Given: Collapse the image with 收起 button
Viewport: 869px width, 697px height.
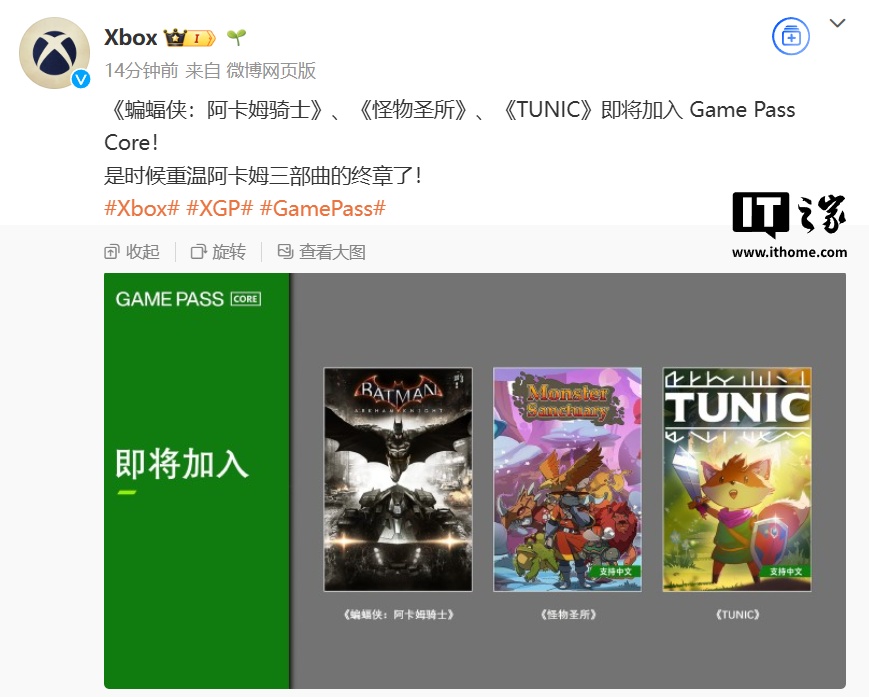Looking at the screenshot, I should [132, 252].
